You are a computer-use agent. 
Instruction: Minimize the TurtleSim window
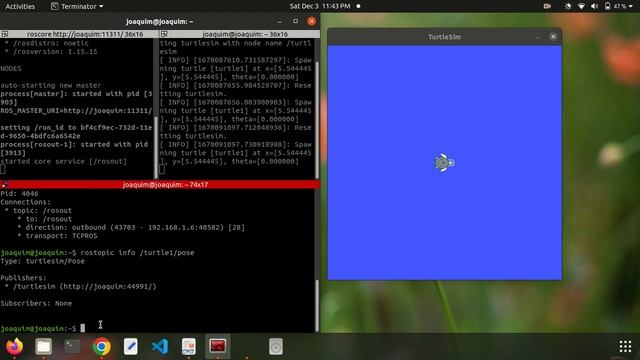click(x=538, y=37)
